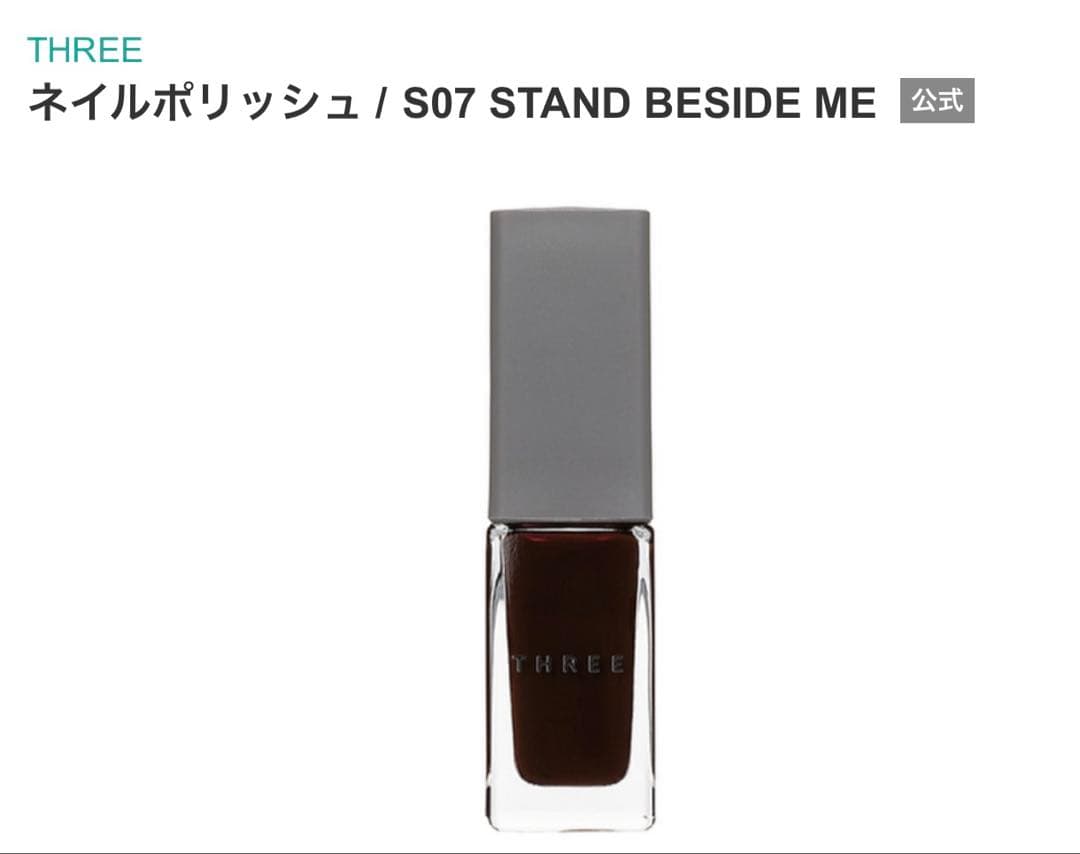Click the divider line under product image
Screen dimensions: 1080x854
point(540,852)
